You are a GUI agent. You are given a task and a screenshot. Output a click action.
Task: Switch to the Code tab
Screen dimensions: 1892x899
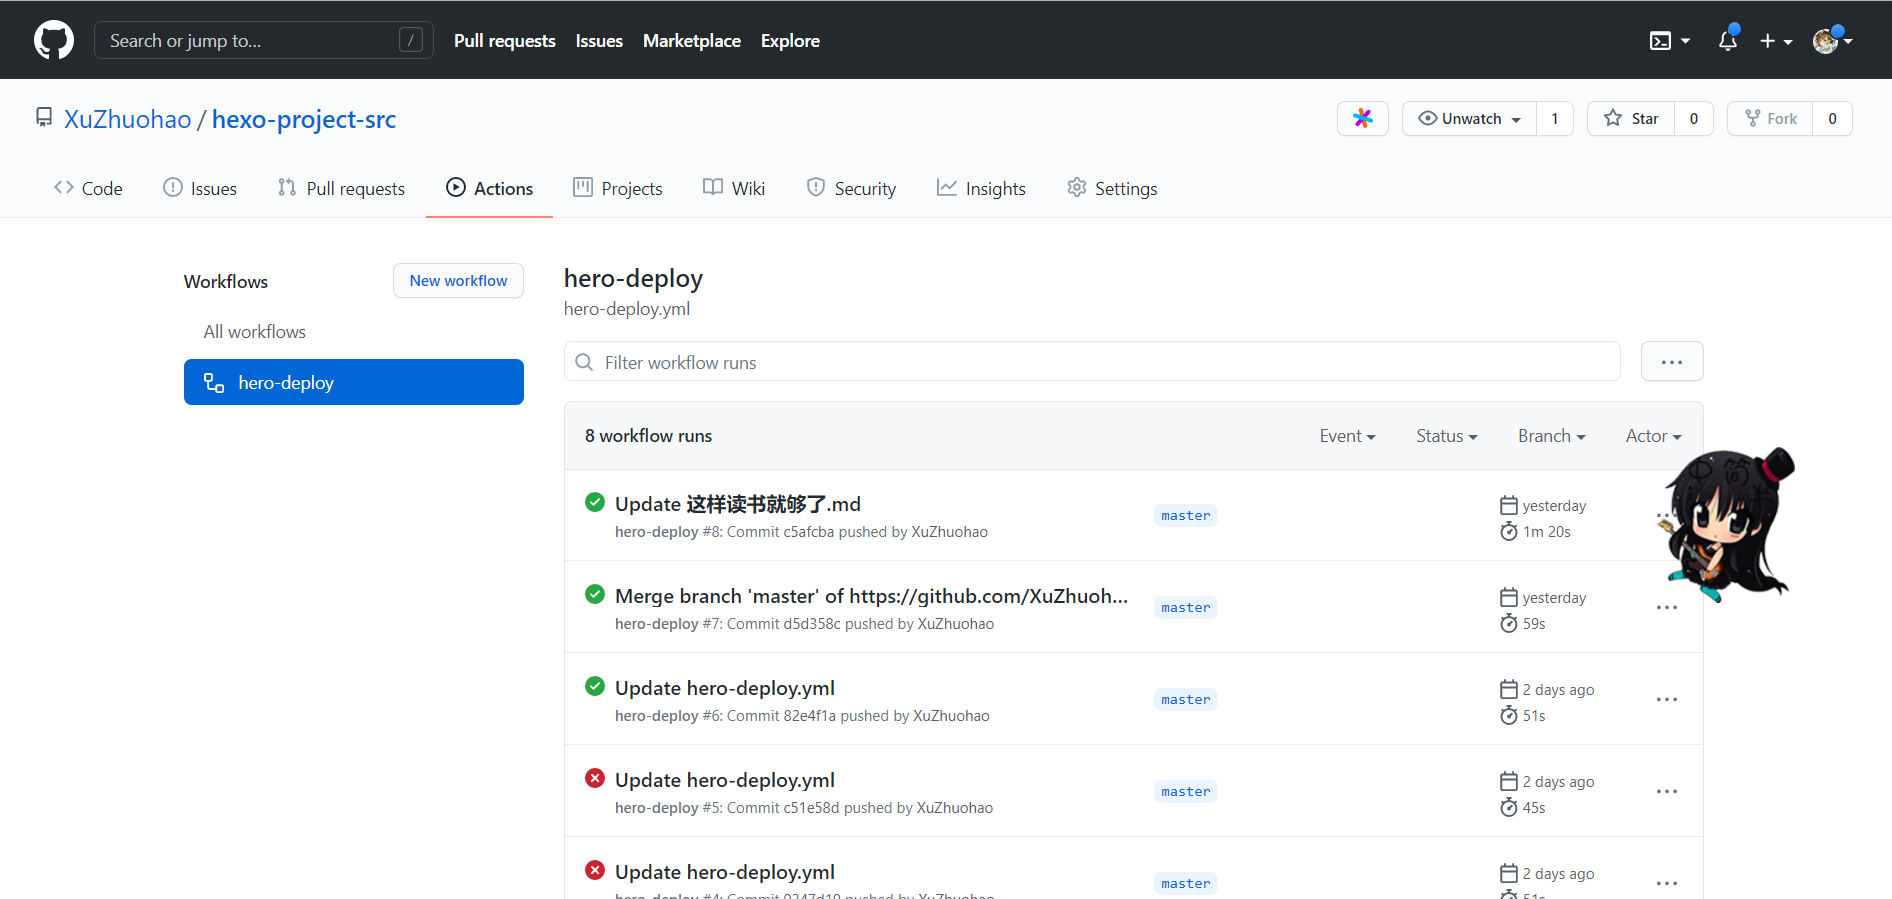click(88, 188)
